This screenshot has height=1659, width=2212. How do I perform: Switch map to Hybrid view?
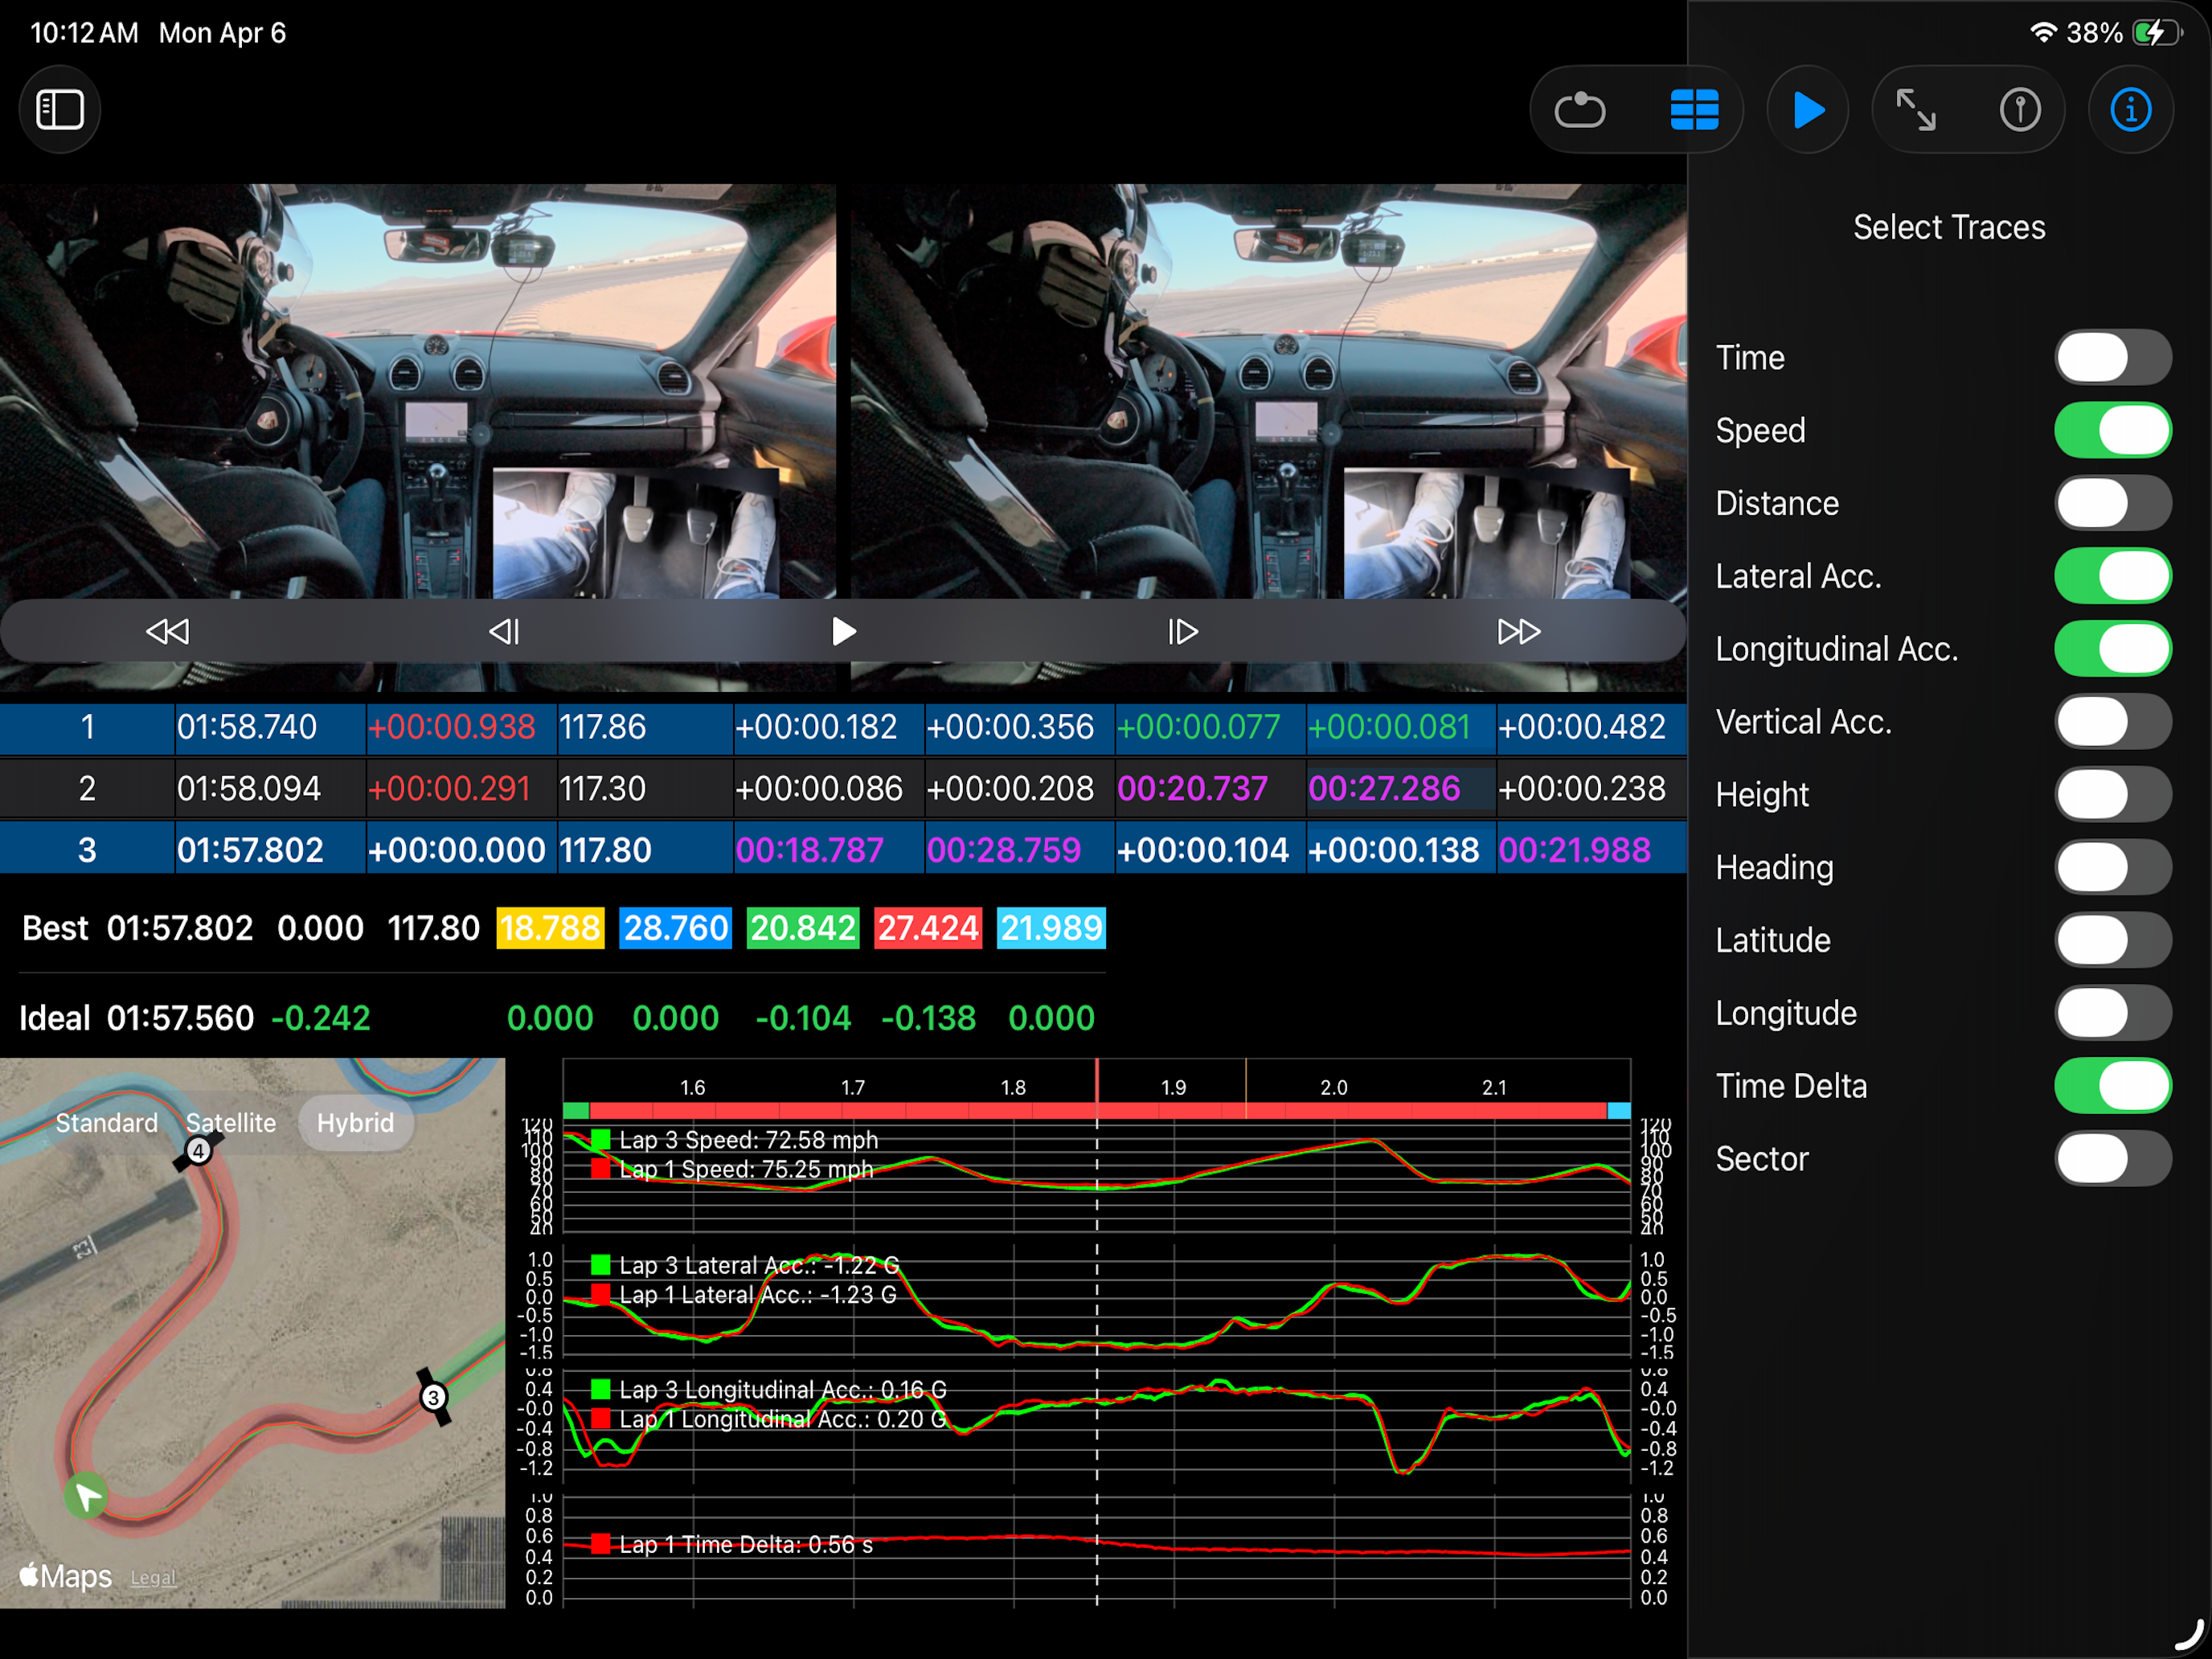coord(355,1123)
